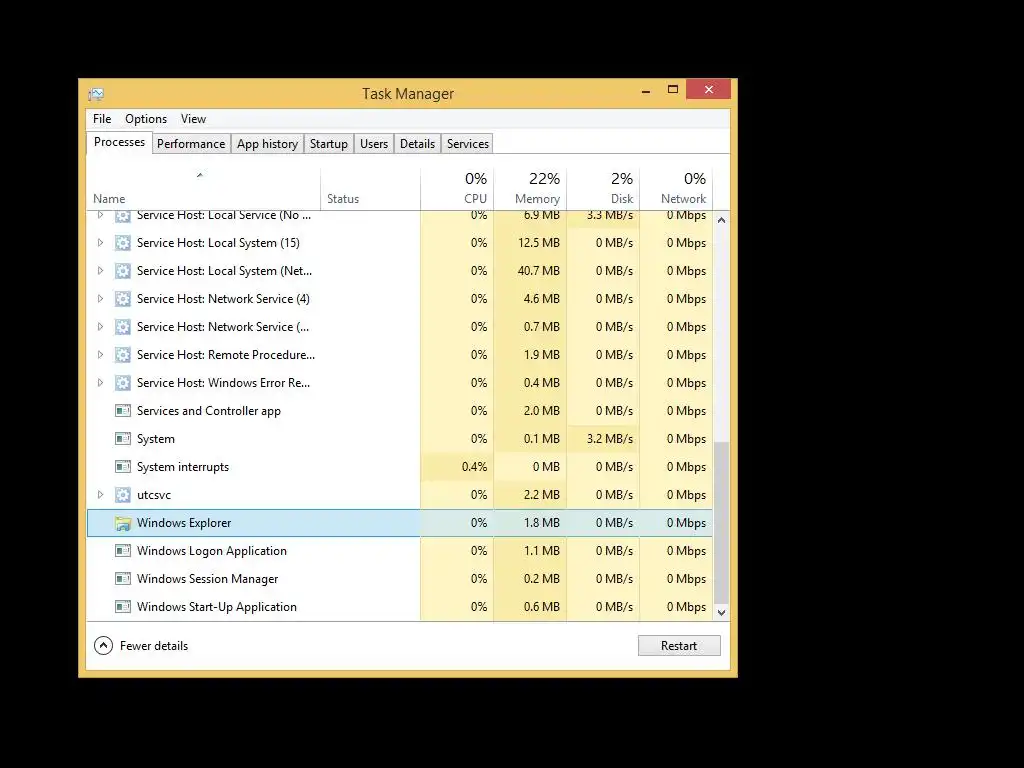Select the utcsvc process name
The width and height of the screenshot is (1024, 768).
coord(154,495)
